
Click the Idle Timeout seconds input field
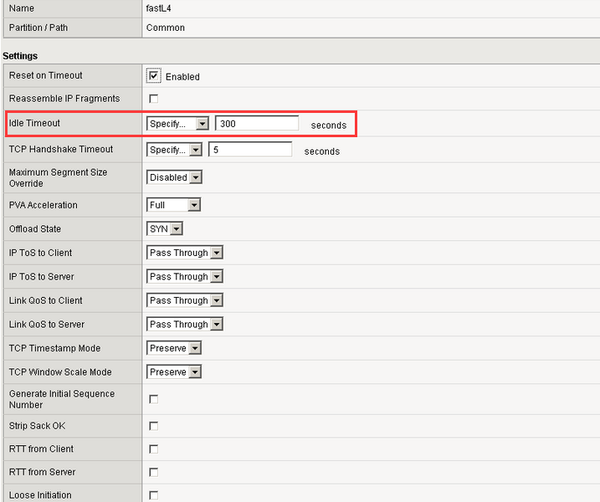point(256,124)
